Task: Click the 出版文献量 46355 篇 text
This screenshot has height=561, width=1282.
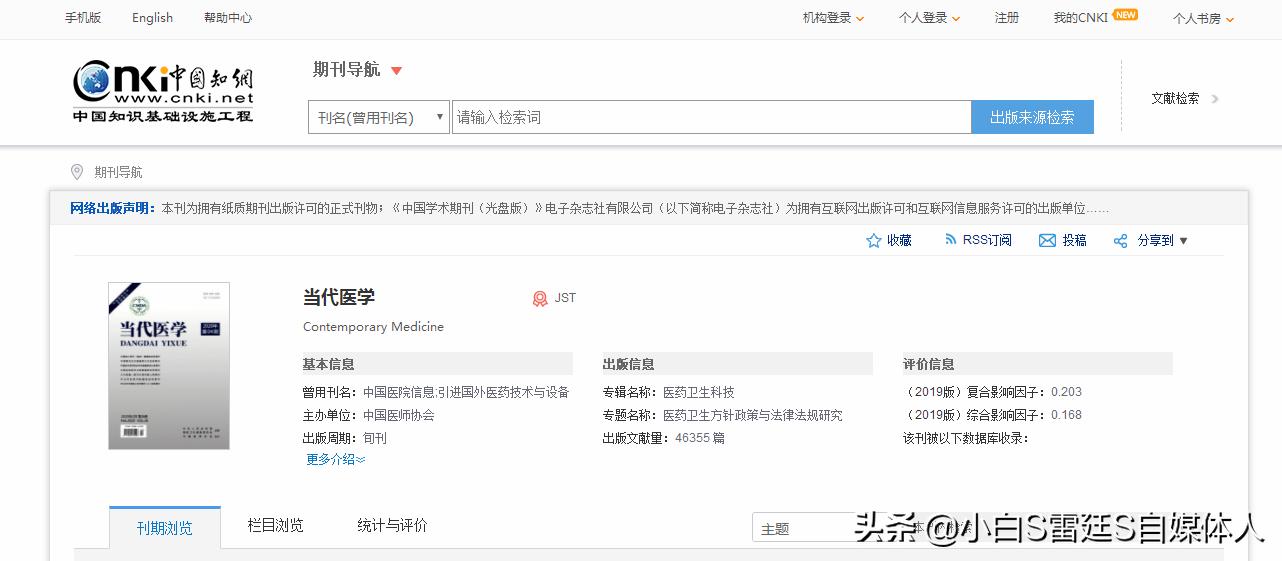Action: click(663, 438)
